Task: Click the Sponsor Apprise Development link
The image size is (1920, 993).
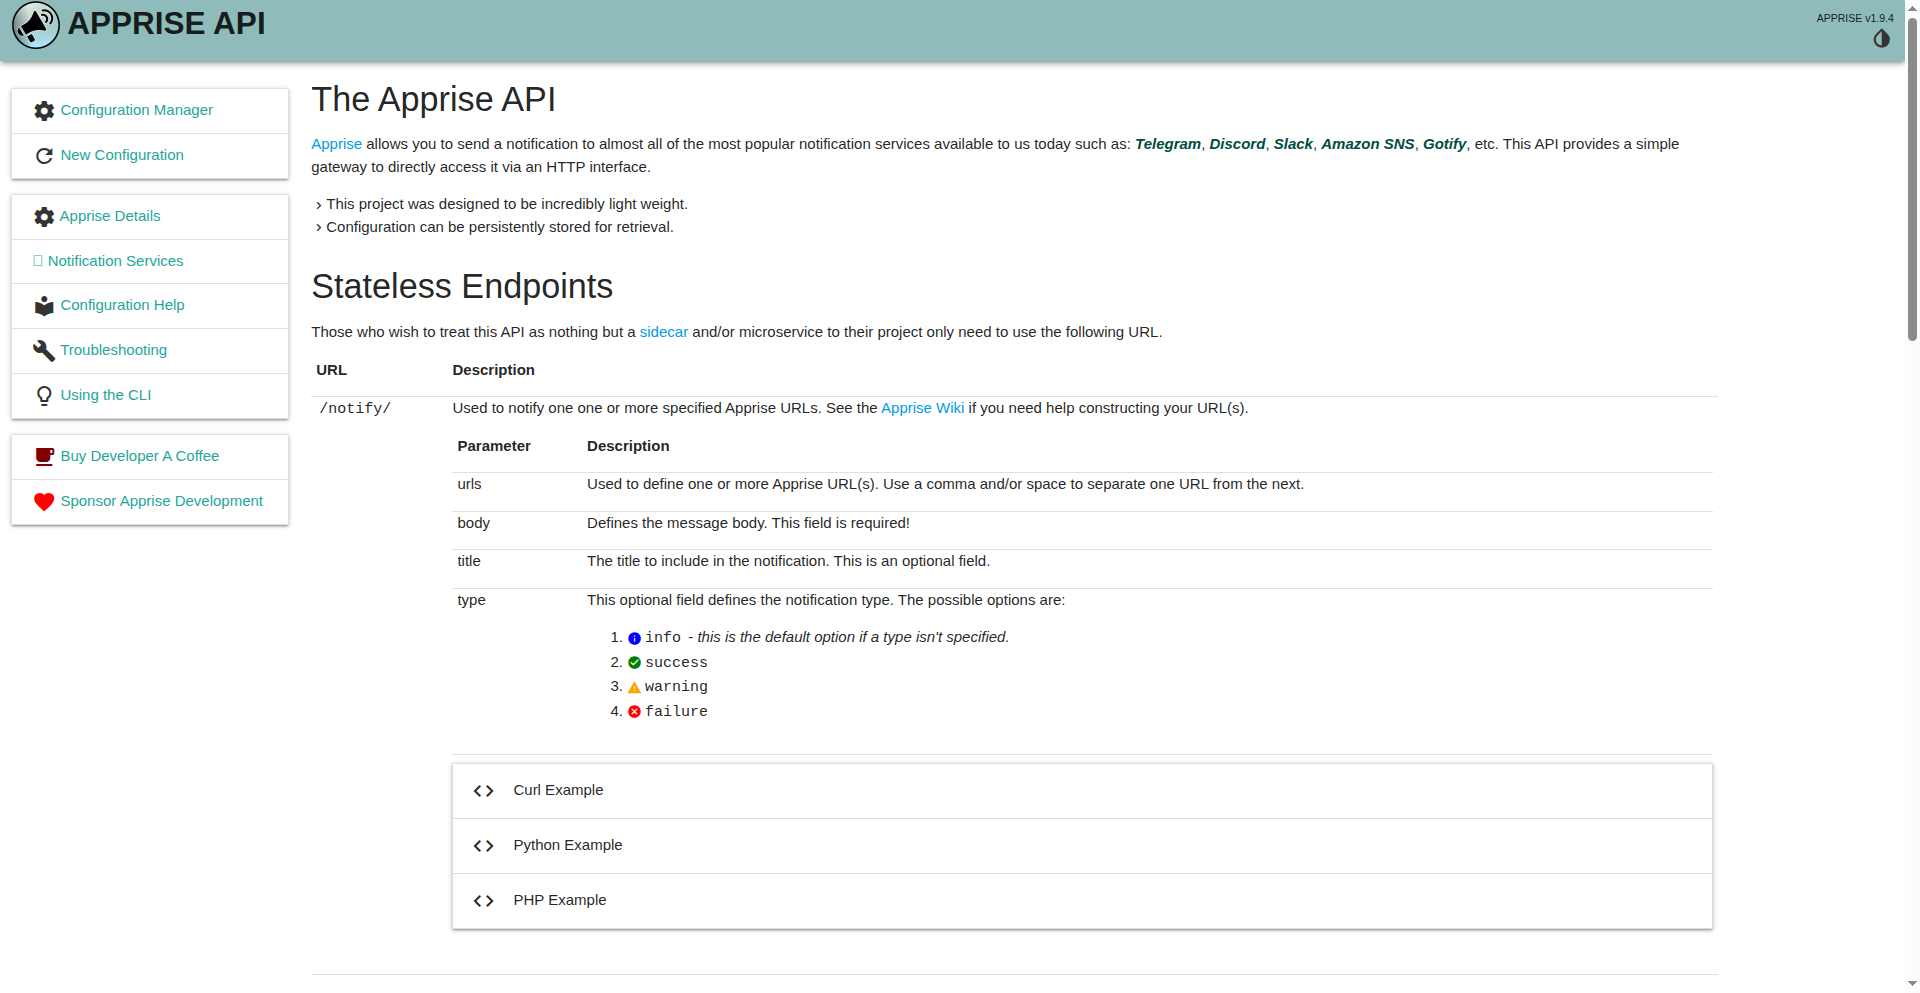Action: [161, 501]
